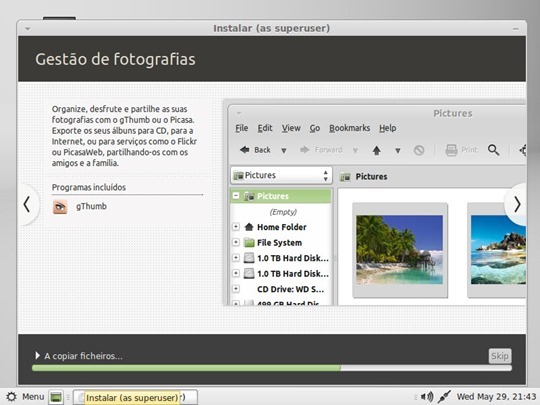The width and height of the screenshot is (540, 405).
Task: Click the 'Programas incluídos' label
Action: (89, 187)
